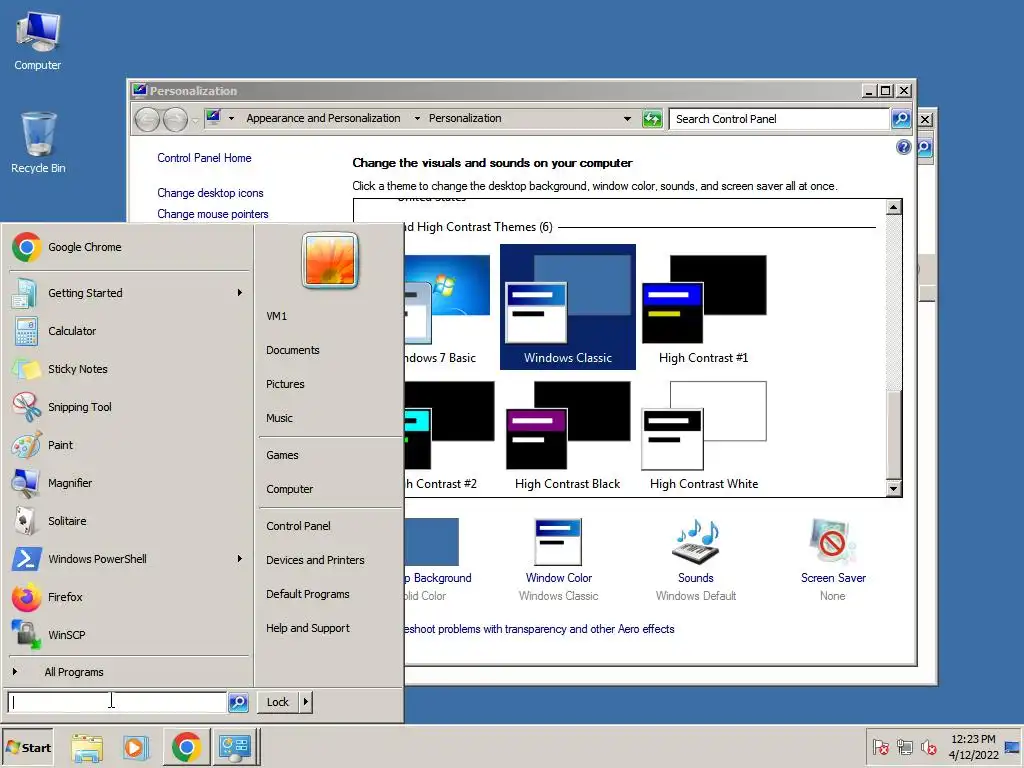Click Chrome icon in taskbar
Screen dimensions: 1024x768
186,747
